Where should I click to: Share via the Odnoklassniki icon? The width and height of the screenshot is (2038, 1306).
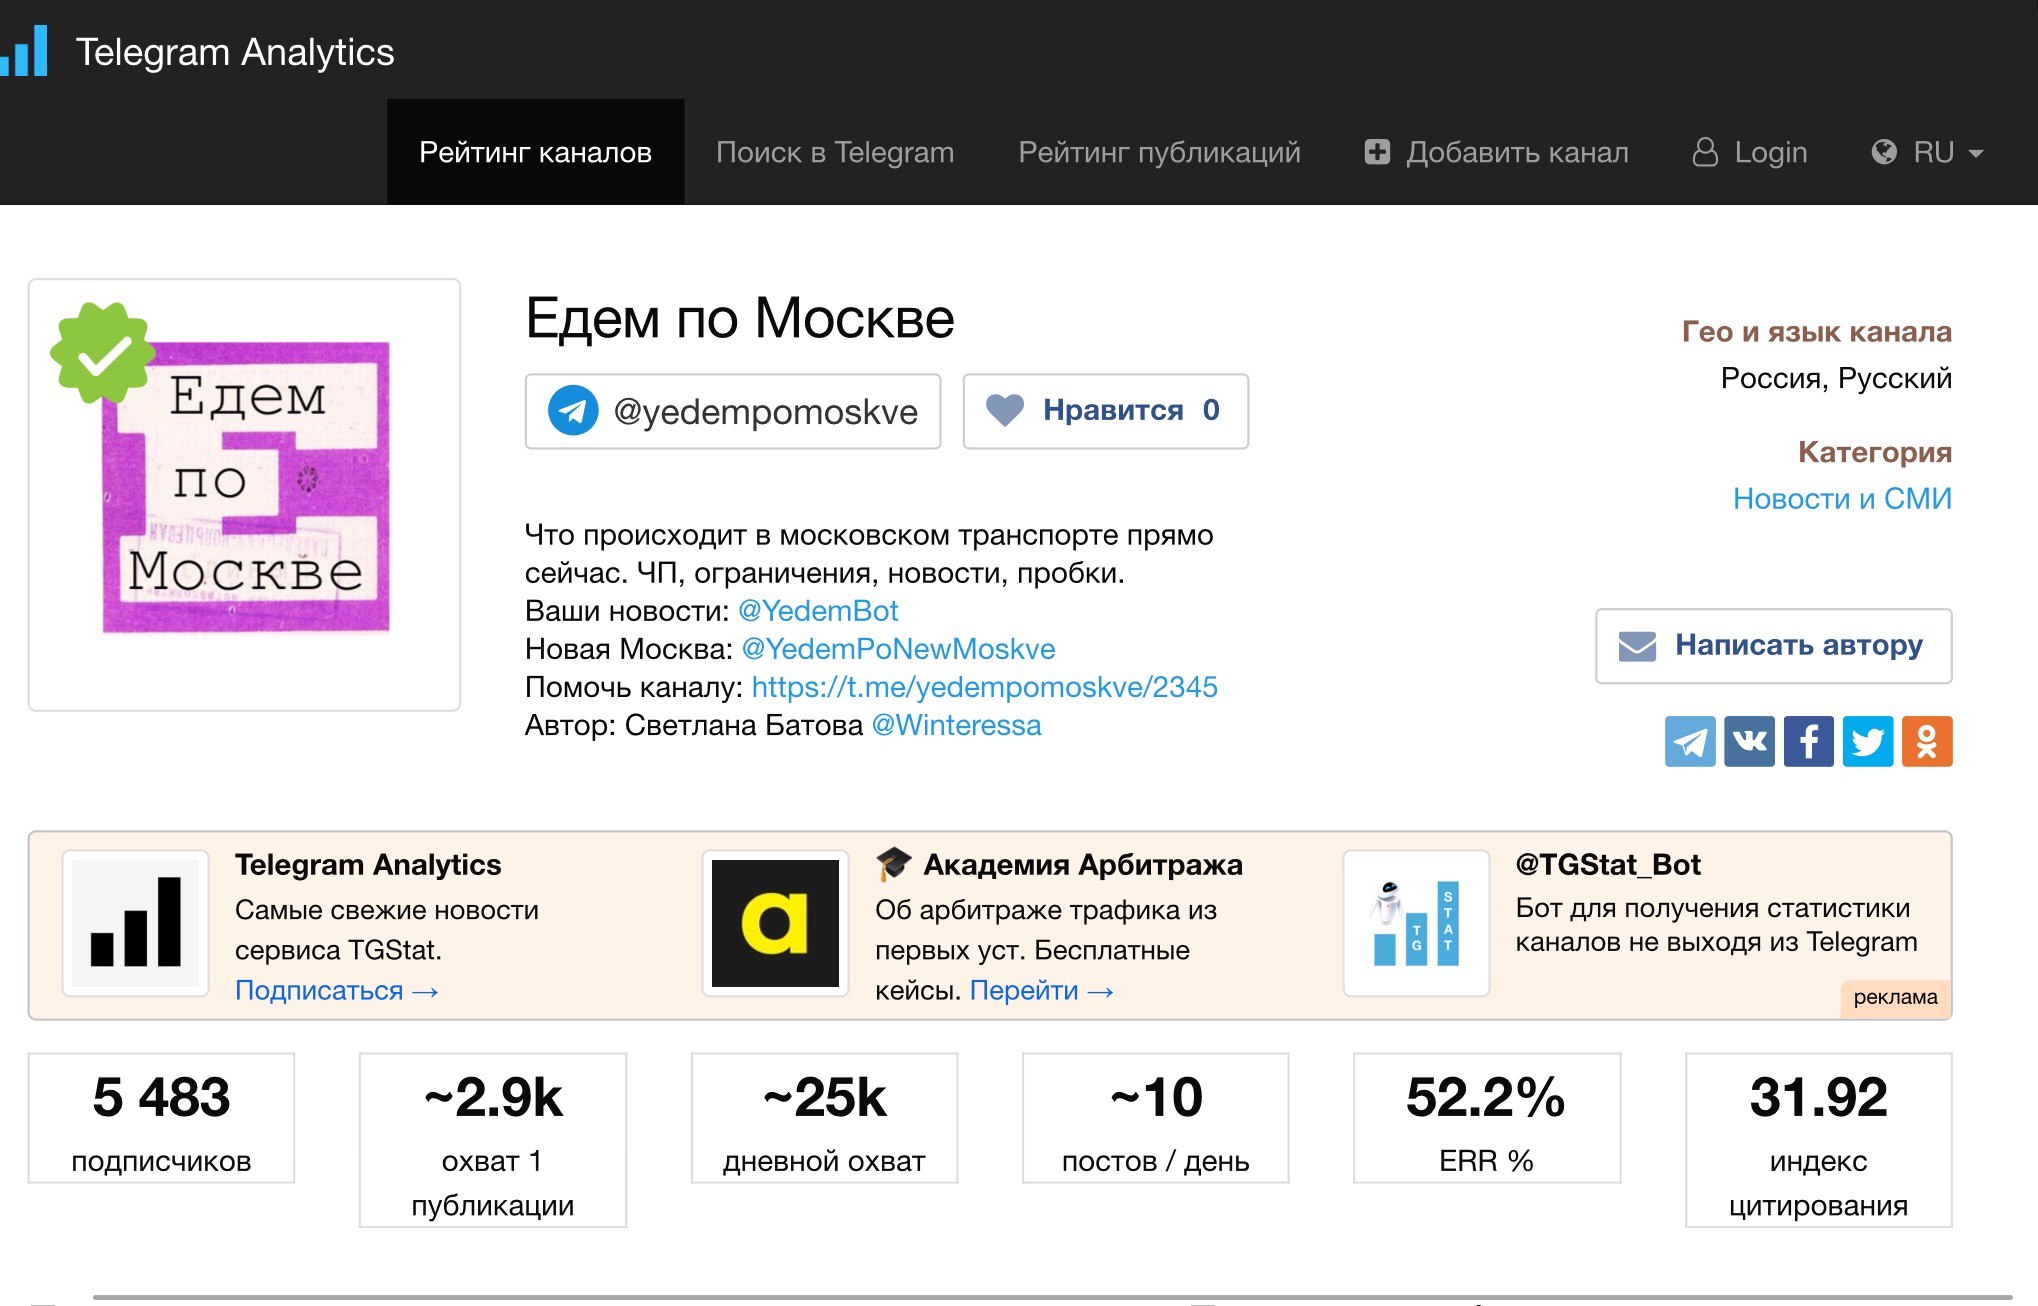click(1927, 741)
